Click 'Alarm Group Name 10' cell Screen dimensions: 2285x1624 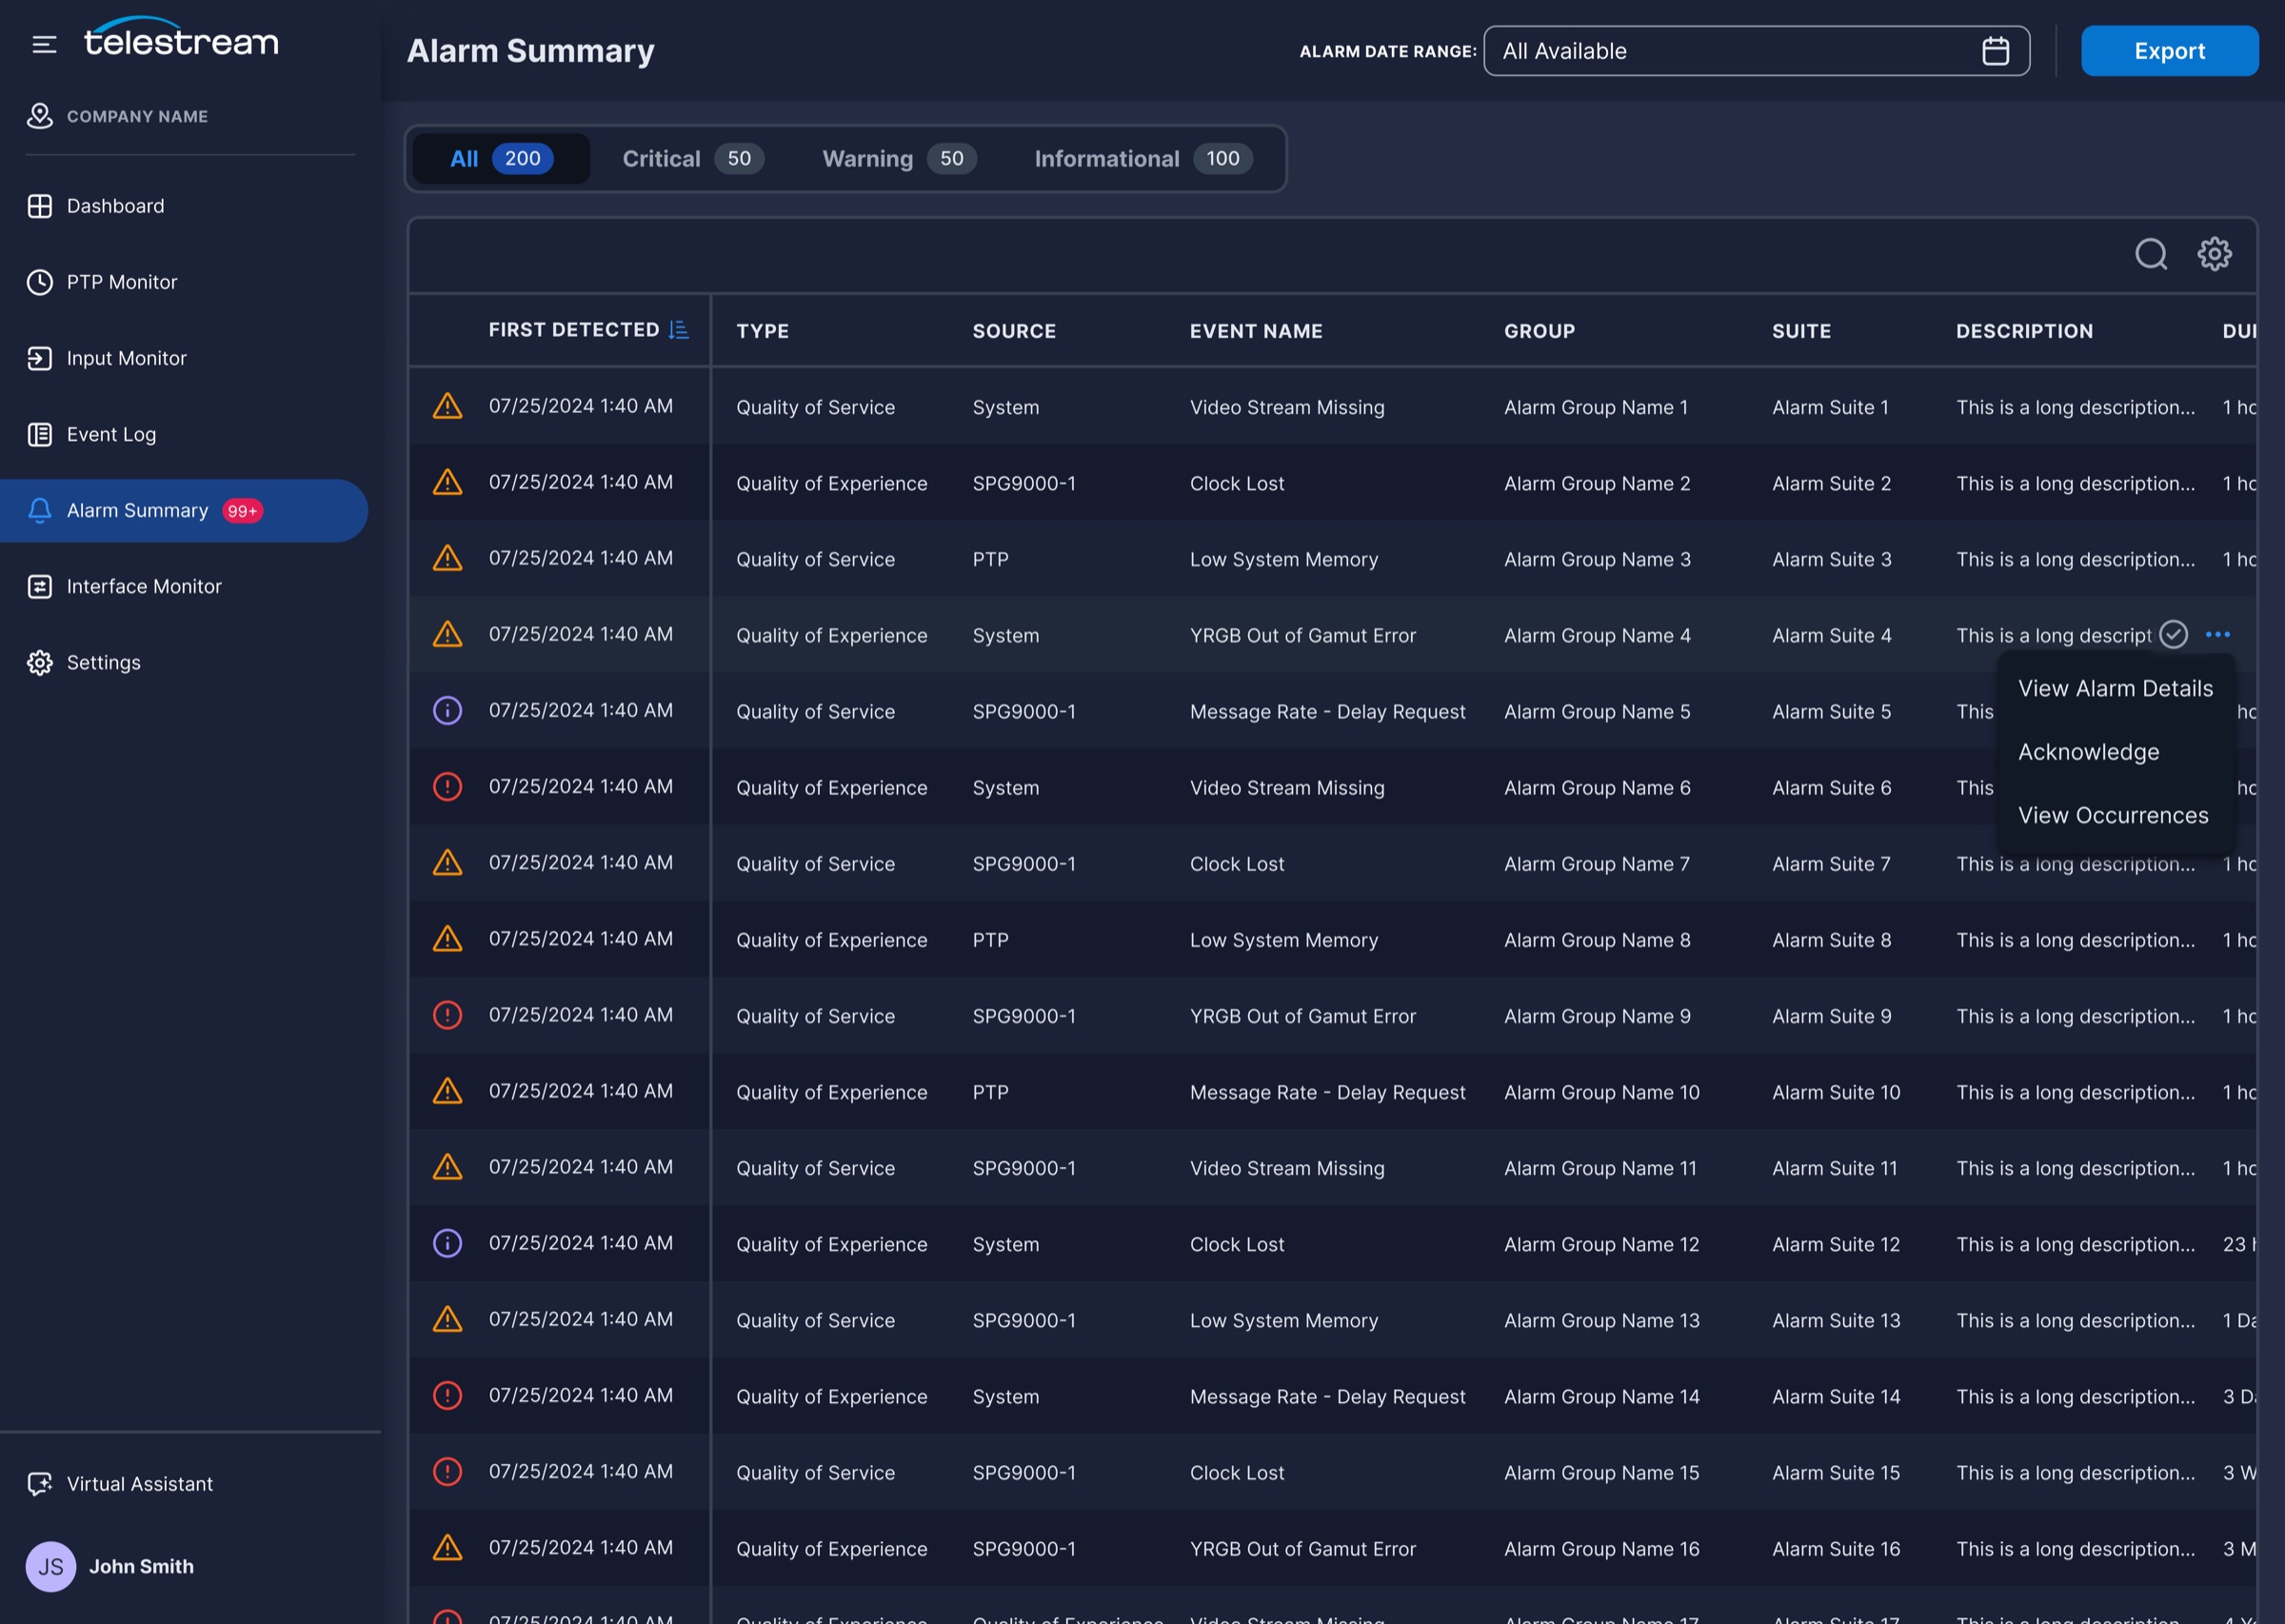pos(1601,1092)
